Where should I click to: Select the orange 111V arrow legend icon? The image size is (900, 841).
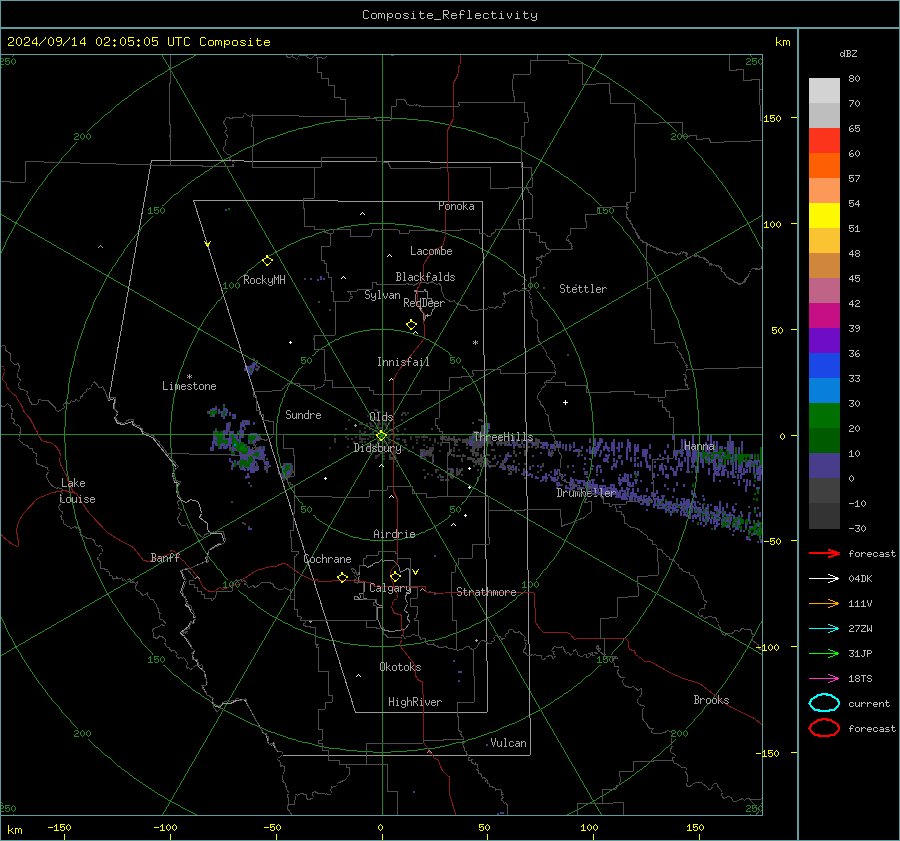click(x=824, y=603)
